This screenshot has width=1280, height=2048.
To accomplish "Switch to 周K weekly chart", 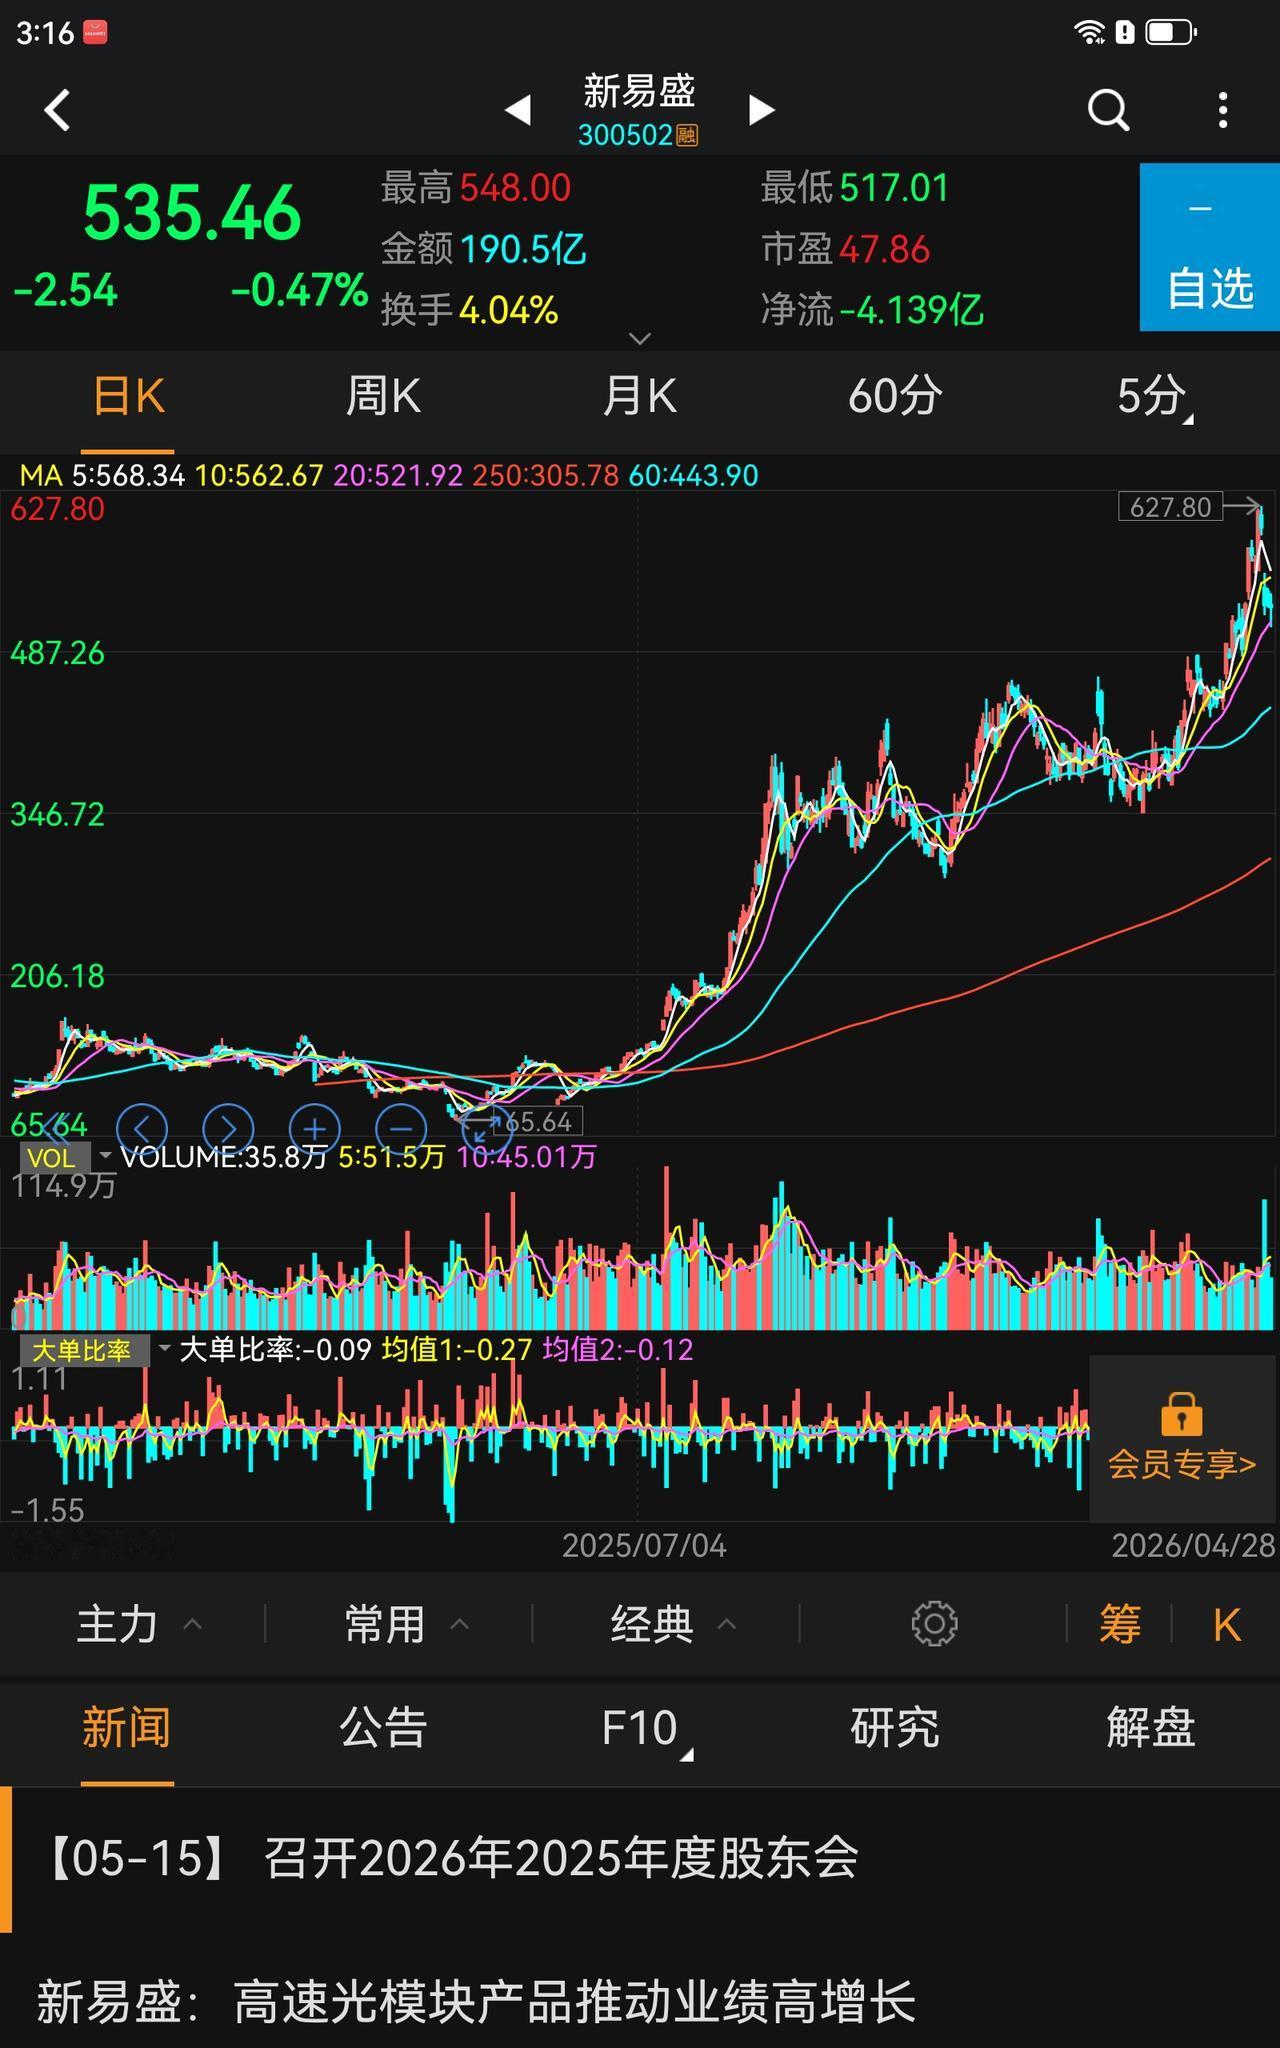I will (383, 397).
